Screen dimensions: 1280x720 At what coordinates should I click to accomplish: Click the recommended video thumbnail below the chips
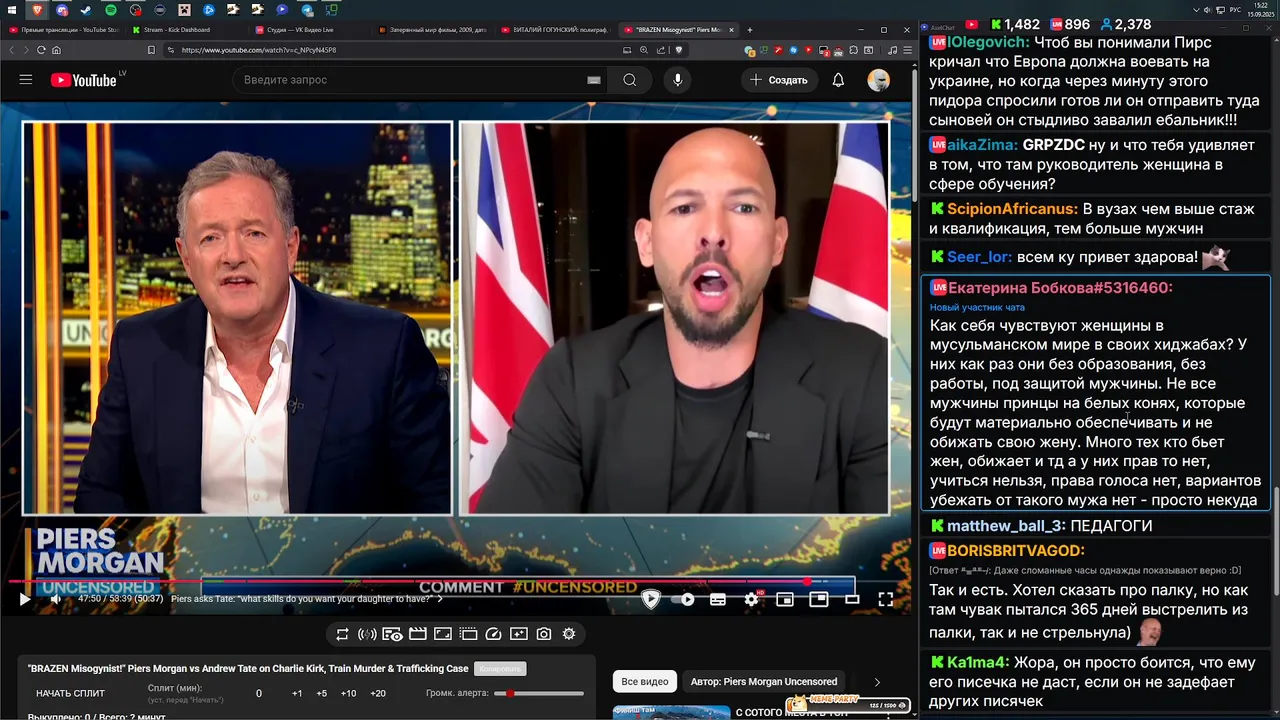[671, 712]
